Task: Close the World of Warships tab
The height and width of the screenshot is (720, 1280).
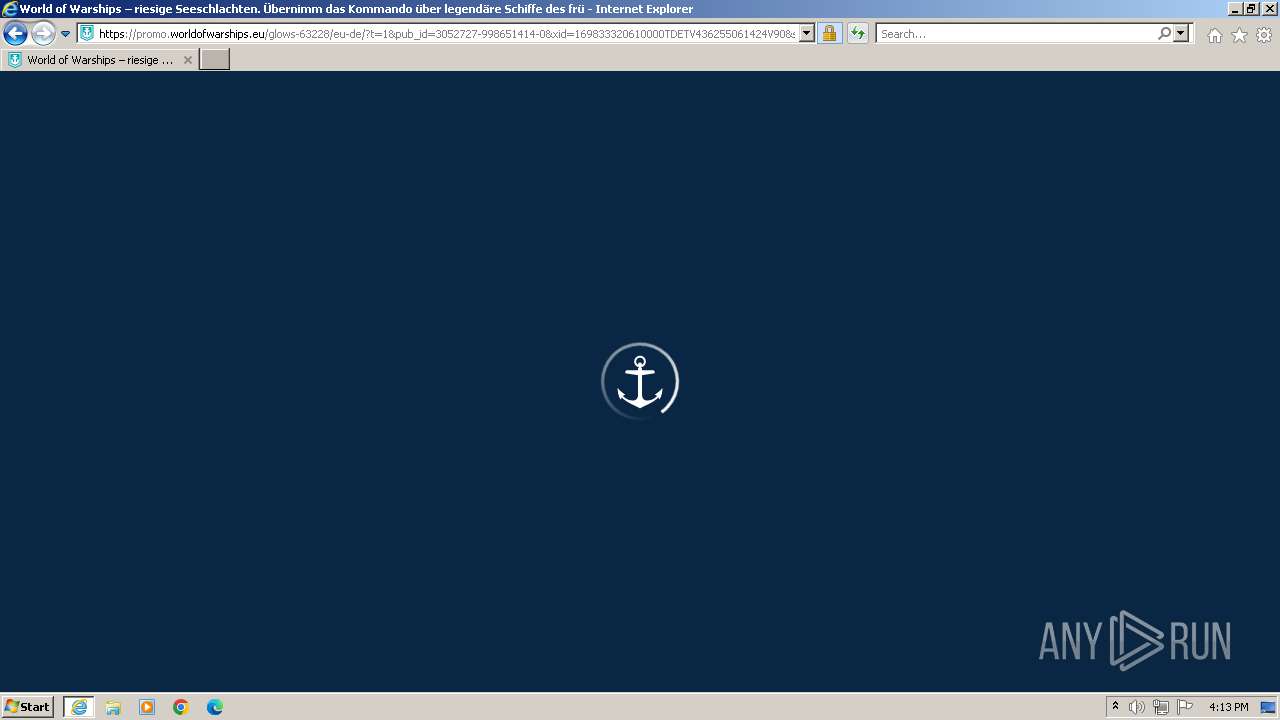Action: tap(187, 60)
